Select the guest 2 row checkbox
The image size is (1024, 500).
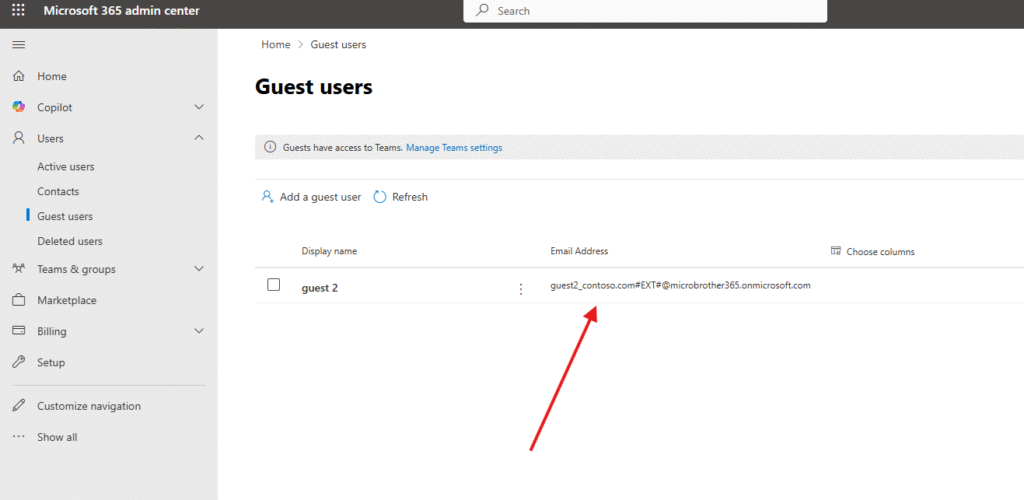(x=274, y=286)
